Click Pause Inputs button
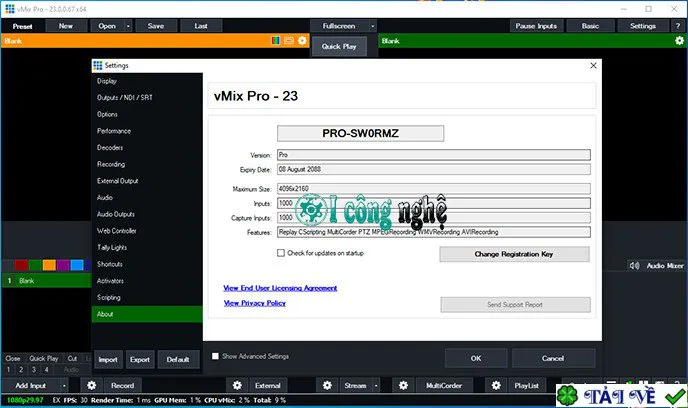This screenshot has width=688, height=408. [536, 26]
